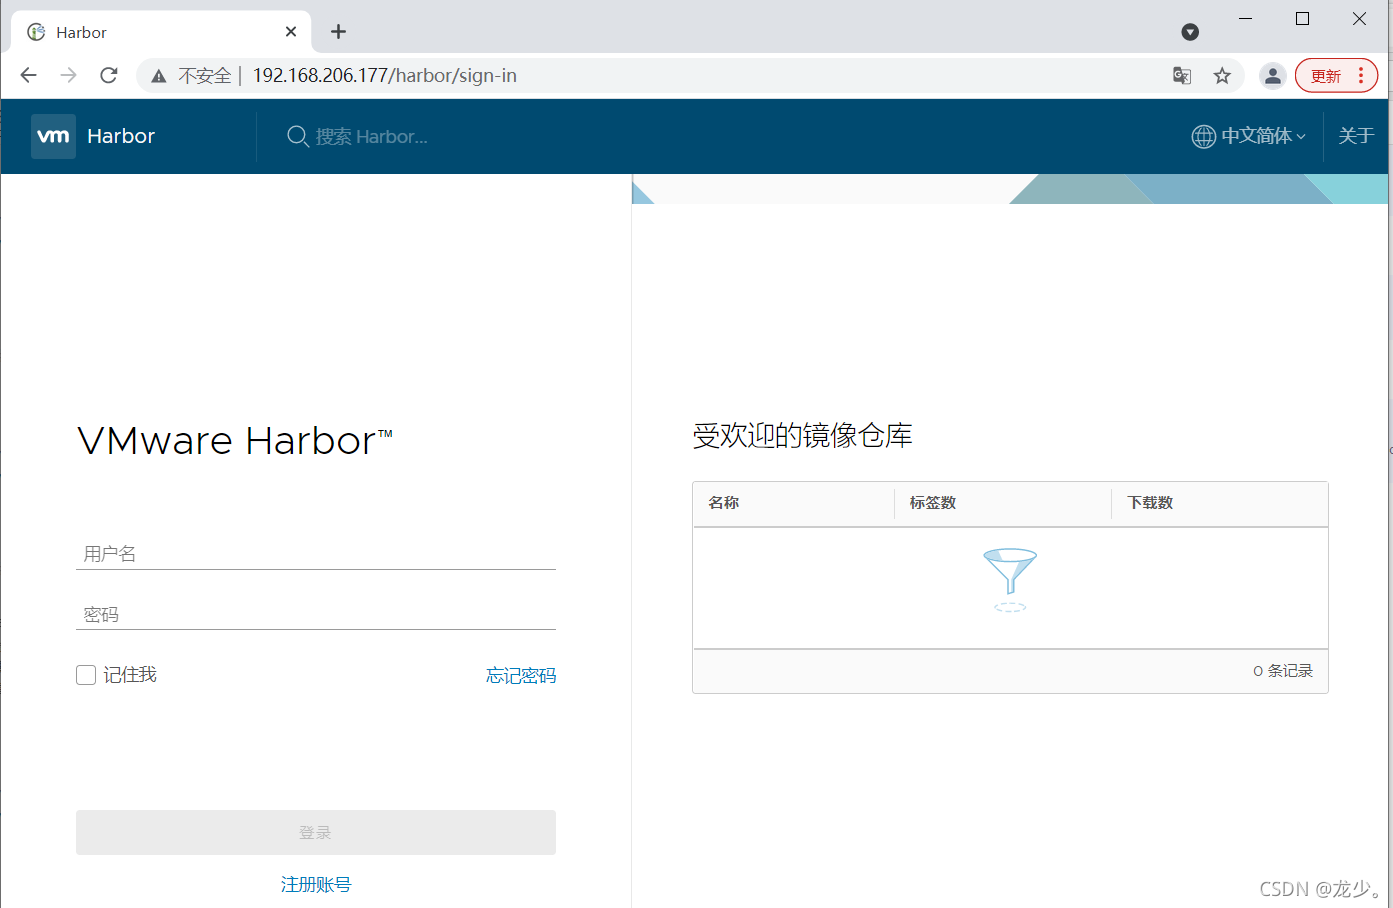Image resolution: width=1393 pixels, height=908 pixels.
Task: Click the 搜索 Harbor search box
Action: pyautogui.click(x=372, y=137)
